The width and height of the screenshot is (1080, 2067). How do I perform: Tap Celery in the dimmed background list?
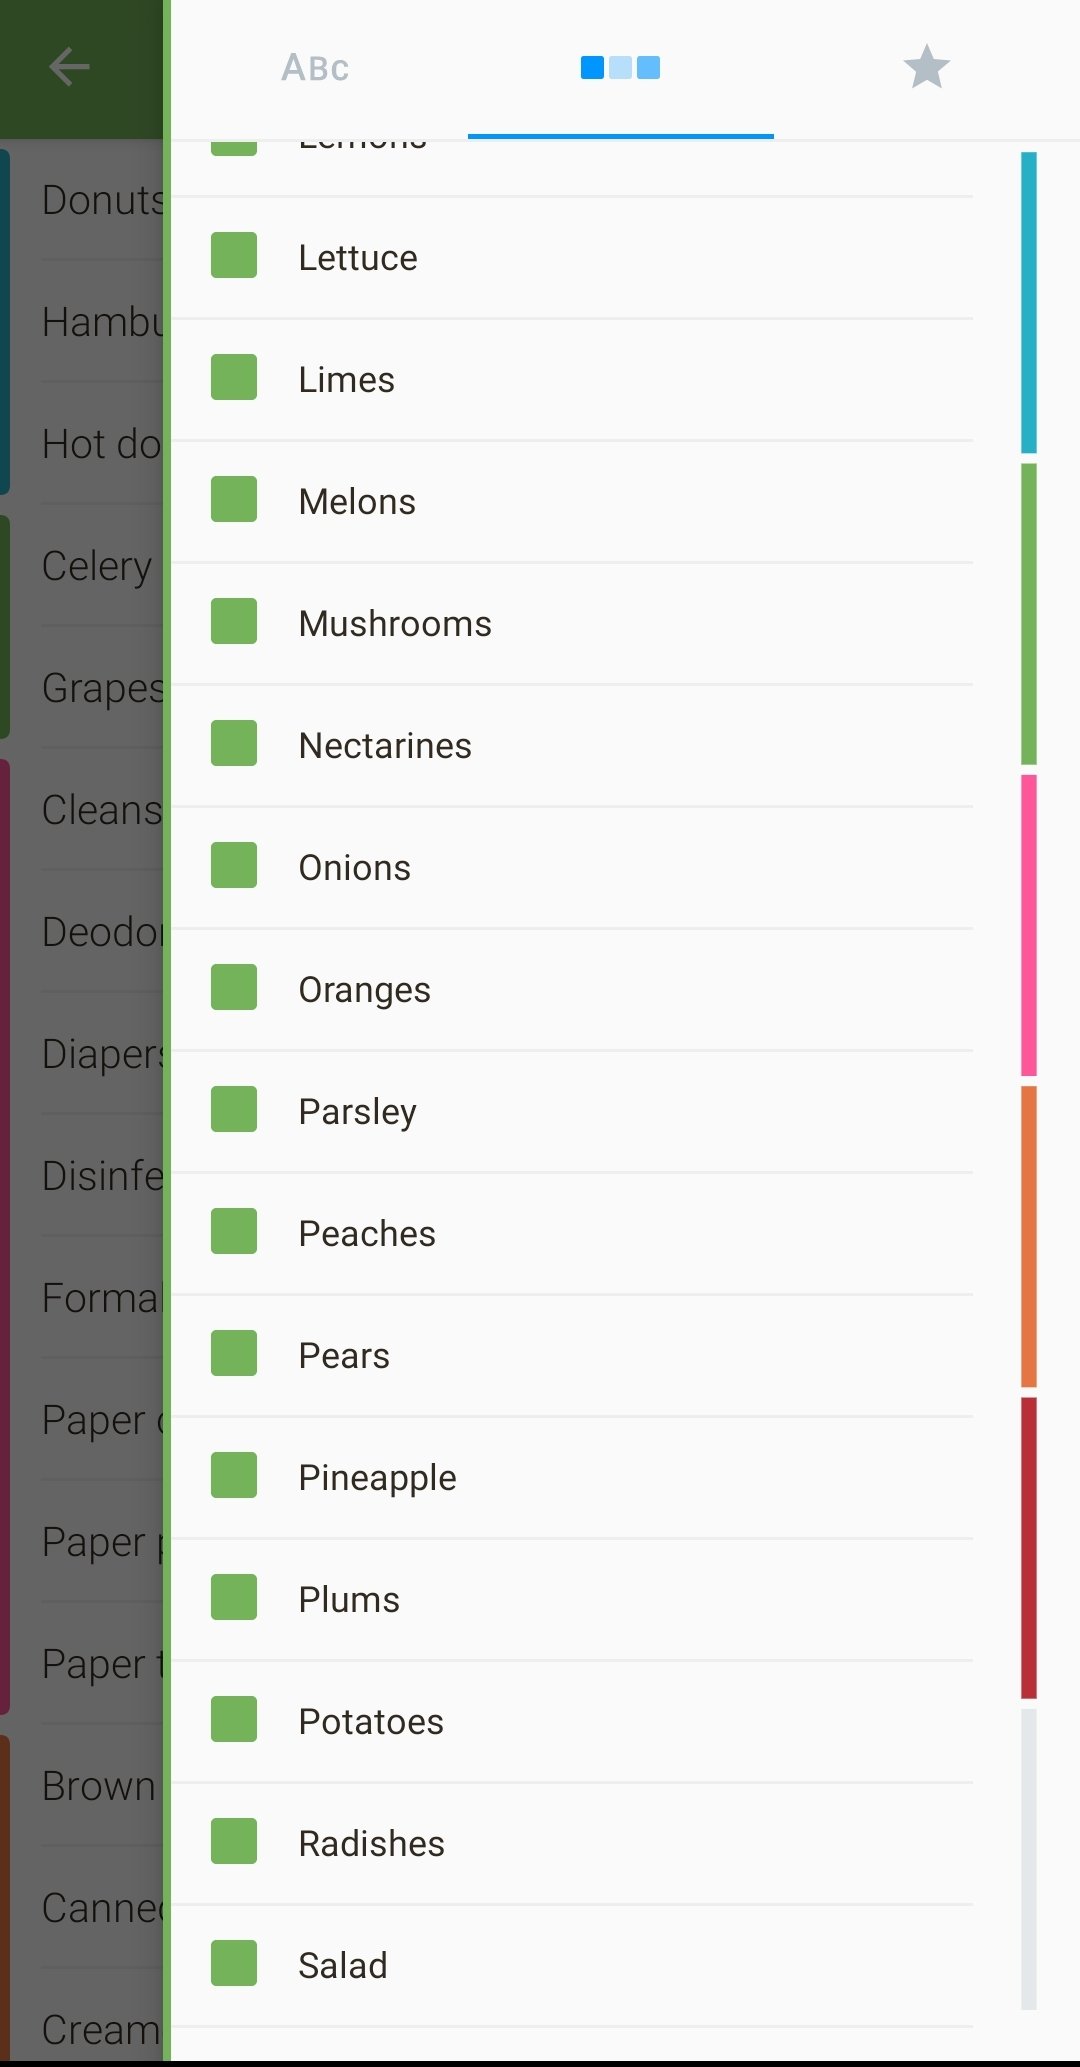[97, 566]
